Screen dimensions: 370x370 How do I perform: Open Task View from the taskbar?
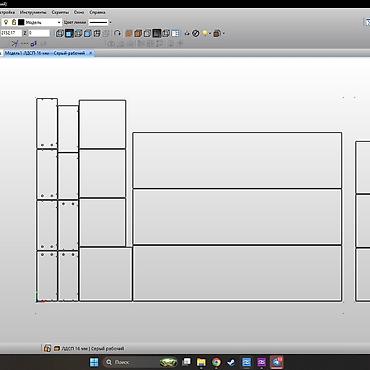click(187, 362)
